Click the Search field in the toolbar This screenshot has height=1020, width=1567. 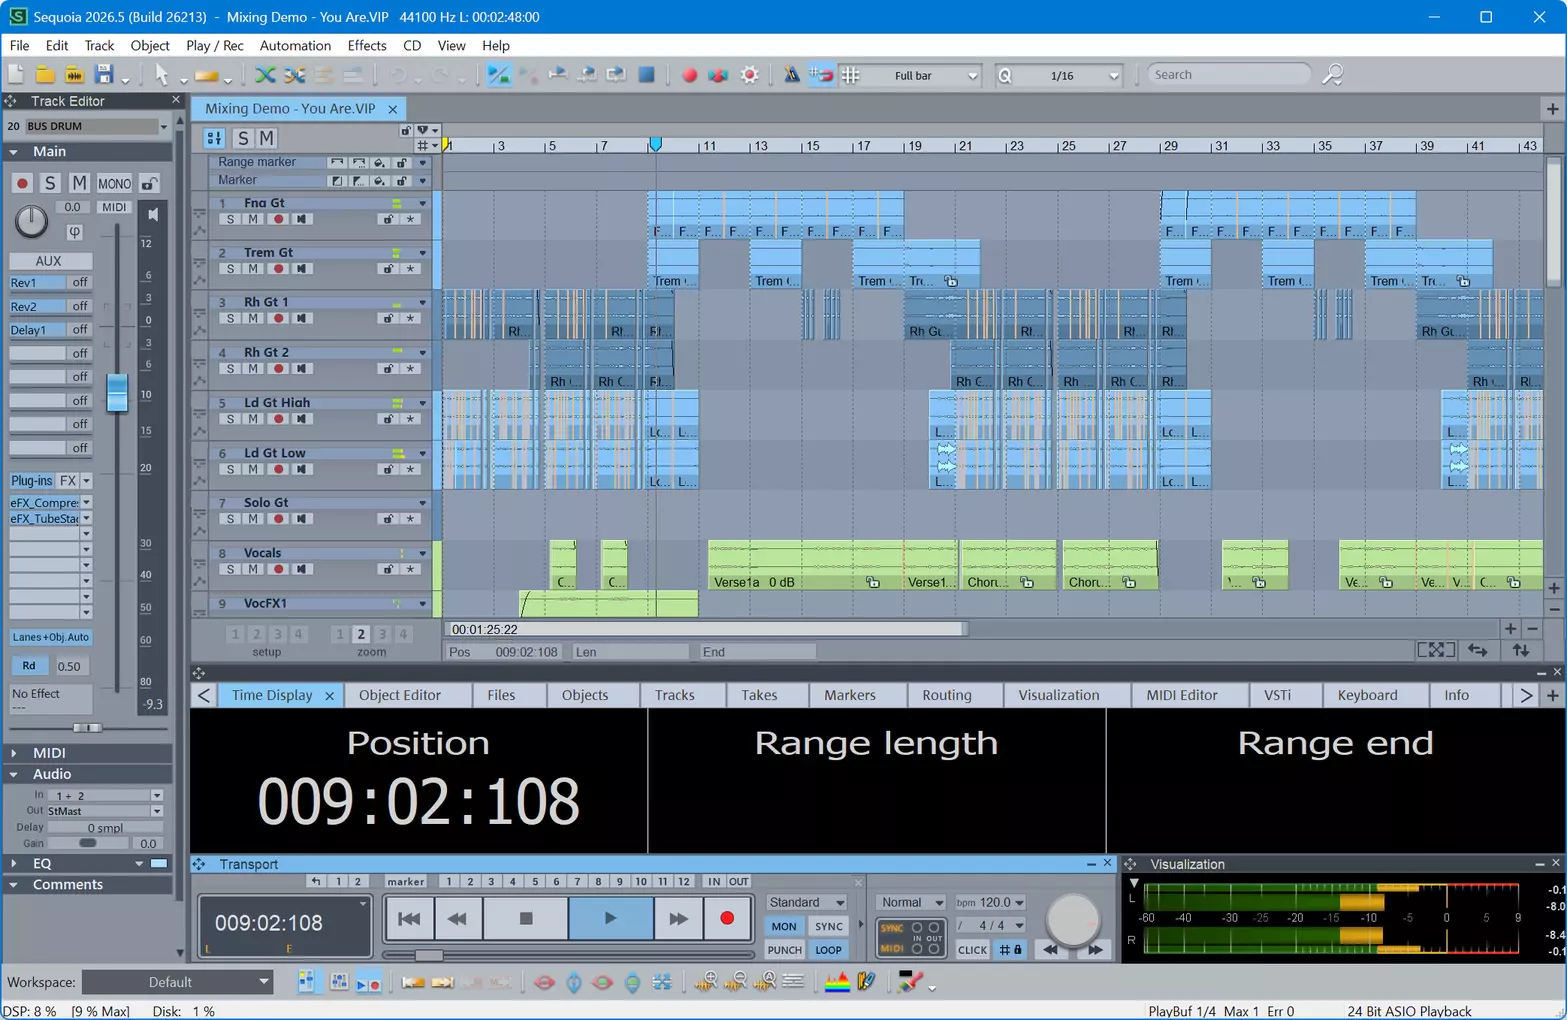[1228, 75]
